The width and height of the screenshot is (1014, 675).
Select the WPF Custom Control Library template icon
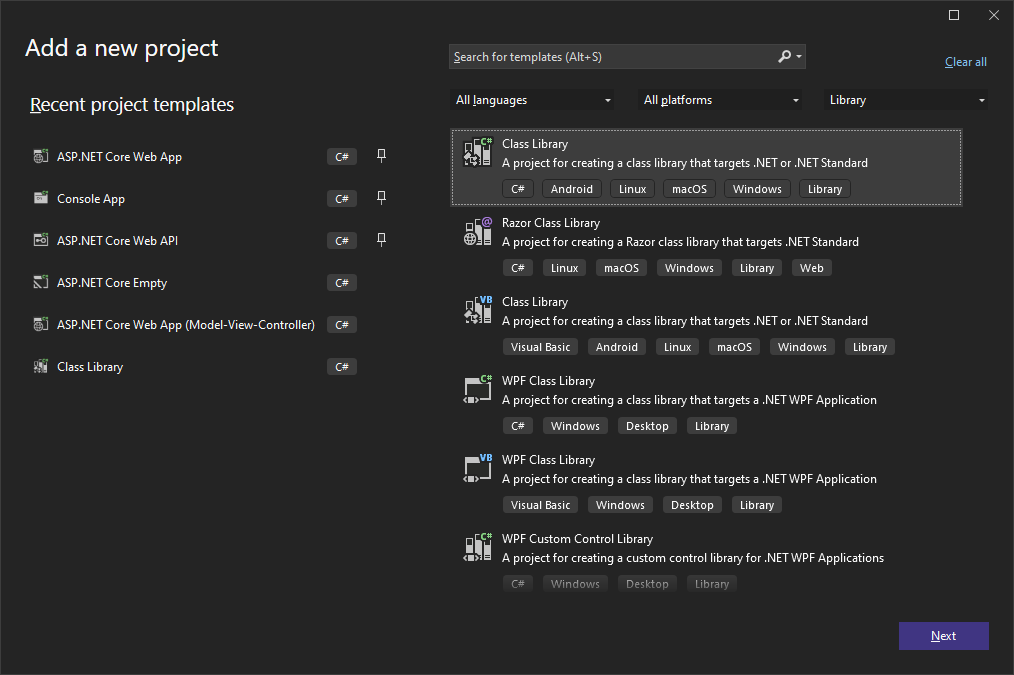click(x=478, y=547)
